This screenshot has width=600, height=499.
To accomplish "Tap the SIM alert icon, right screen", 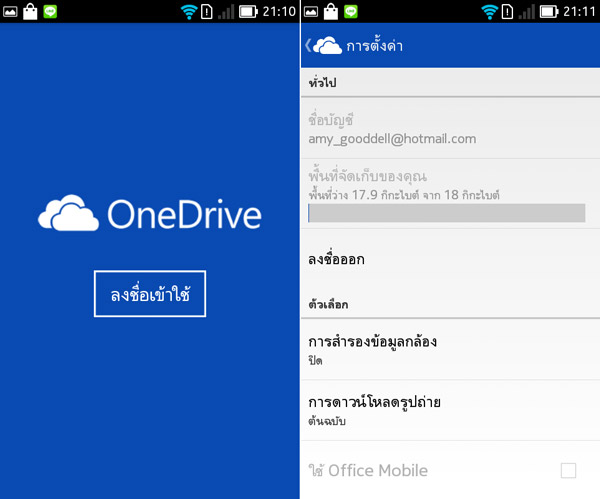I will pyautogui.click(x=507, y=12).
